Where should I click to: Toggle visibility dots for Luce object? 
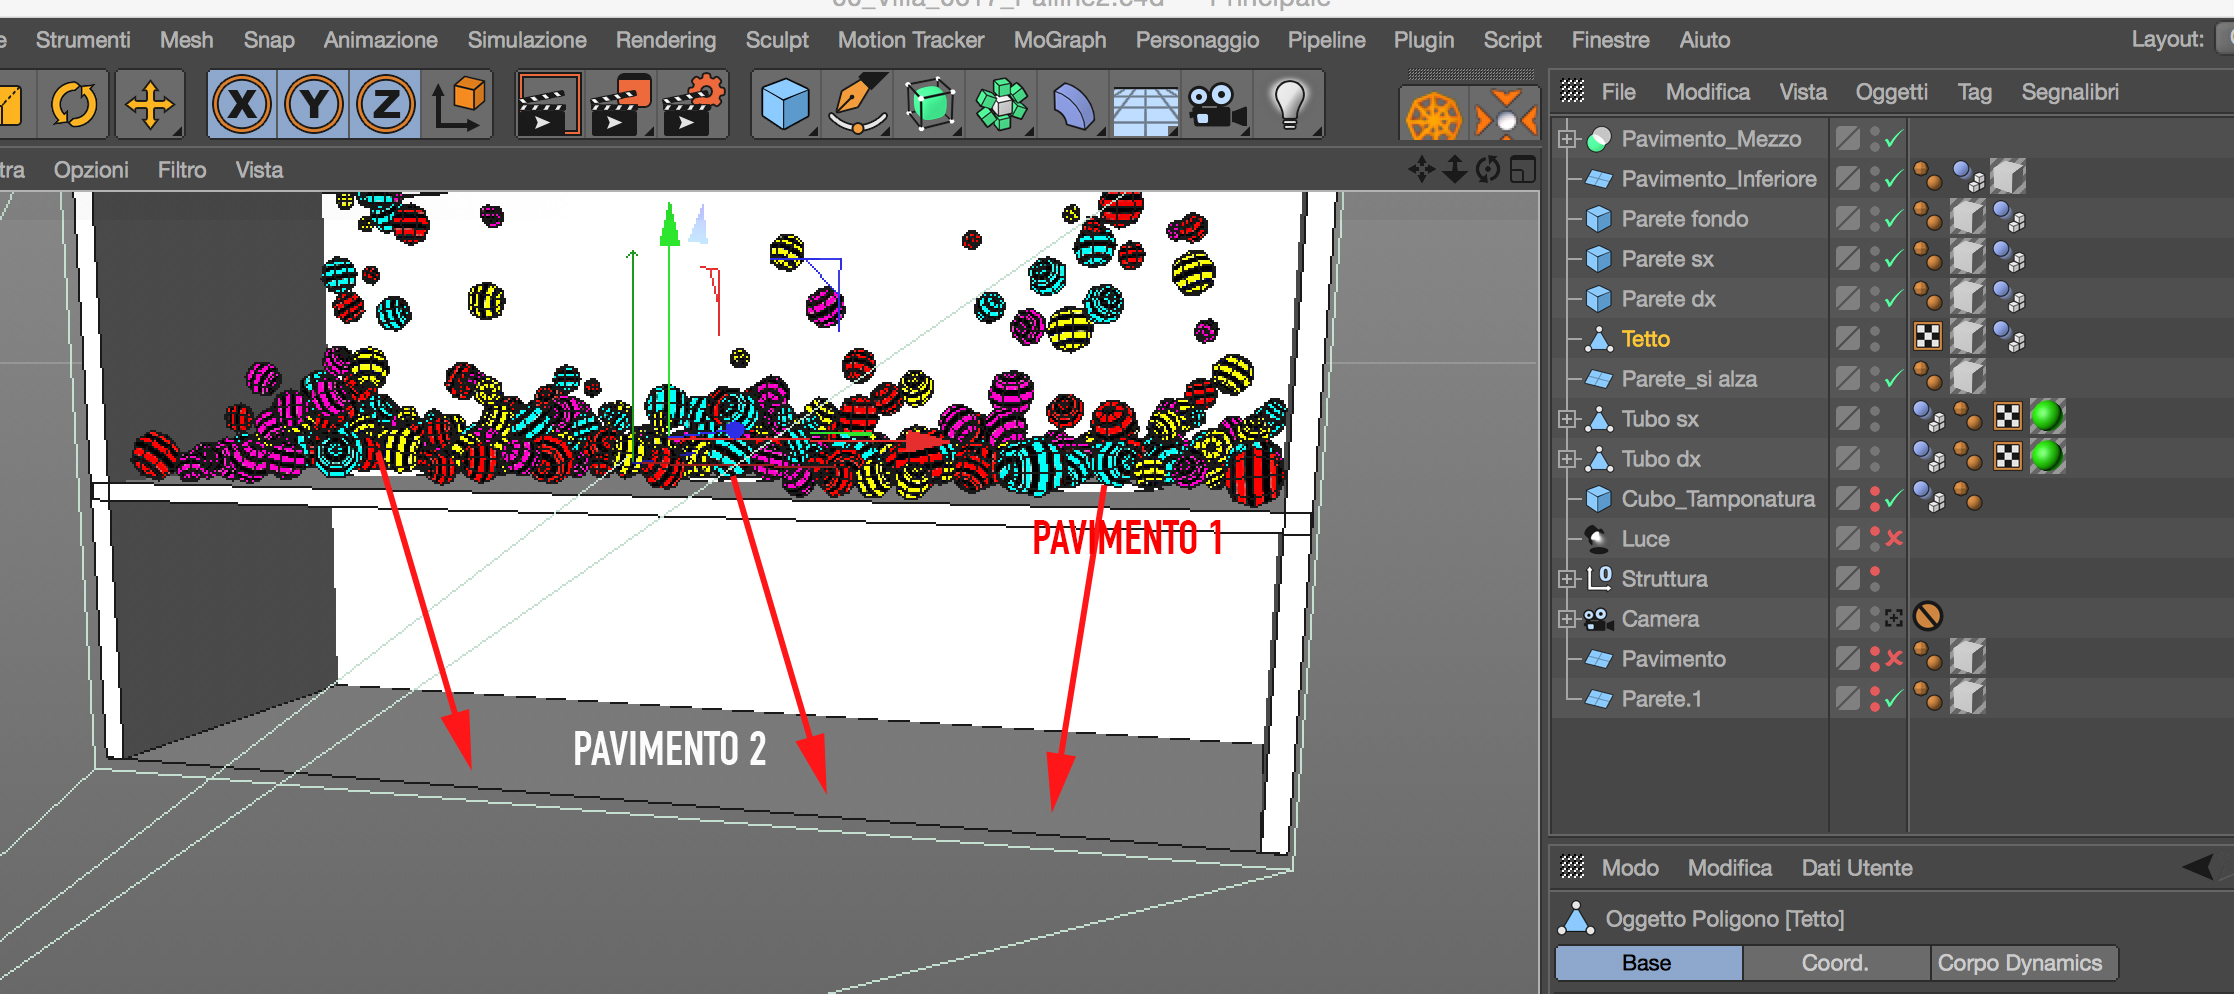point(1875,539)
